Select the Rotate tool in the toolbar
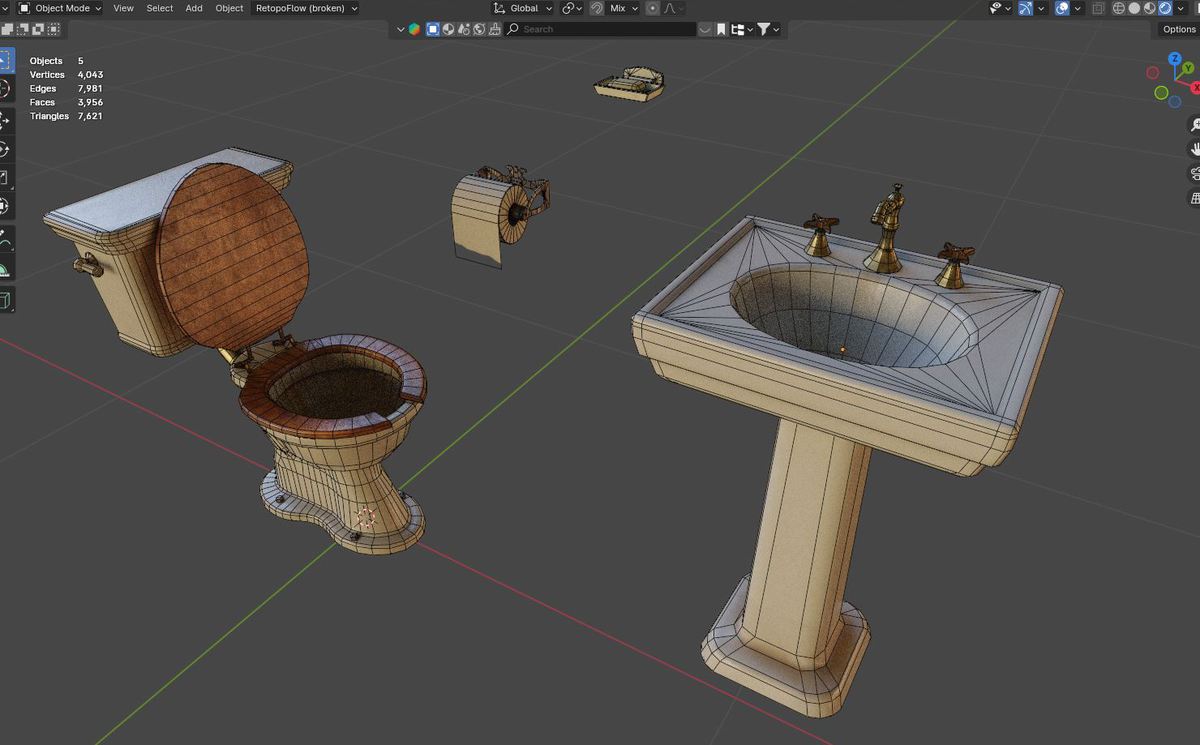1200x745 pixels. pos(4,149)
